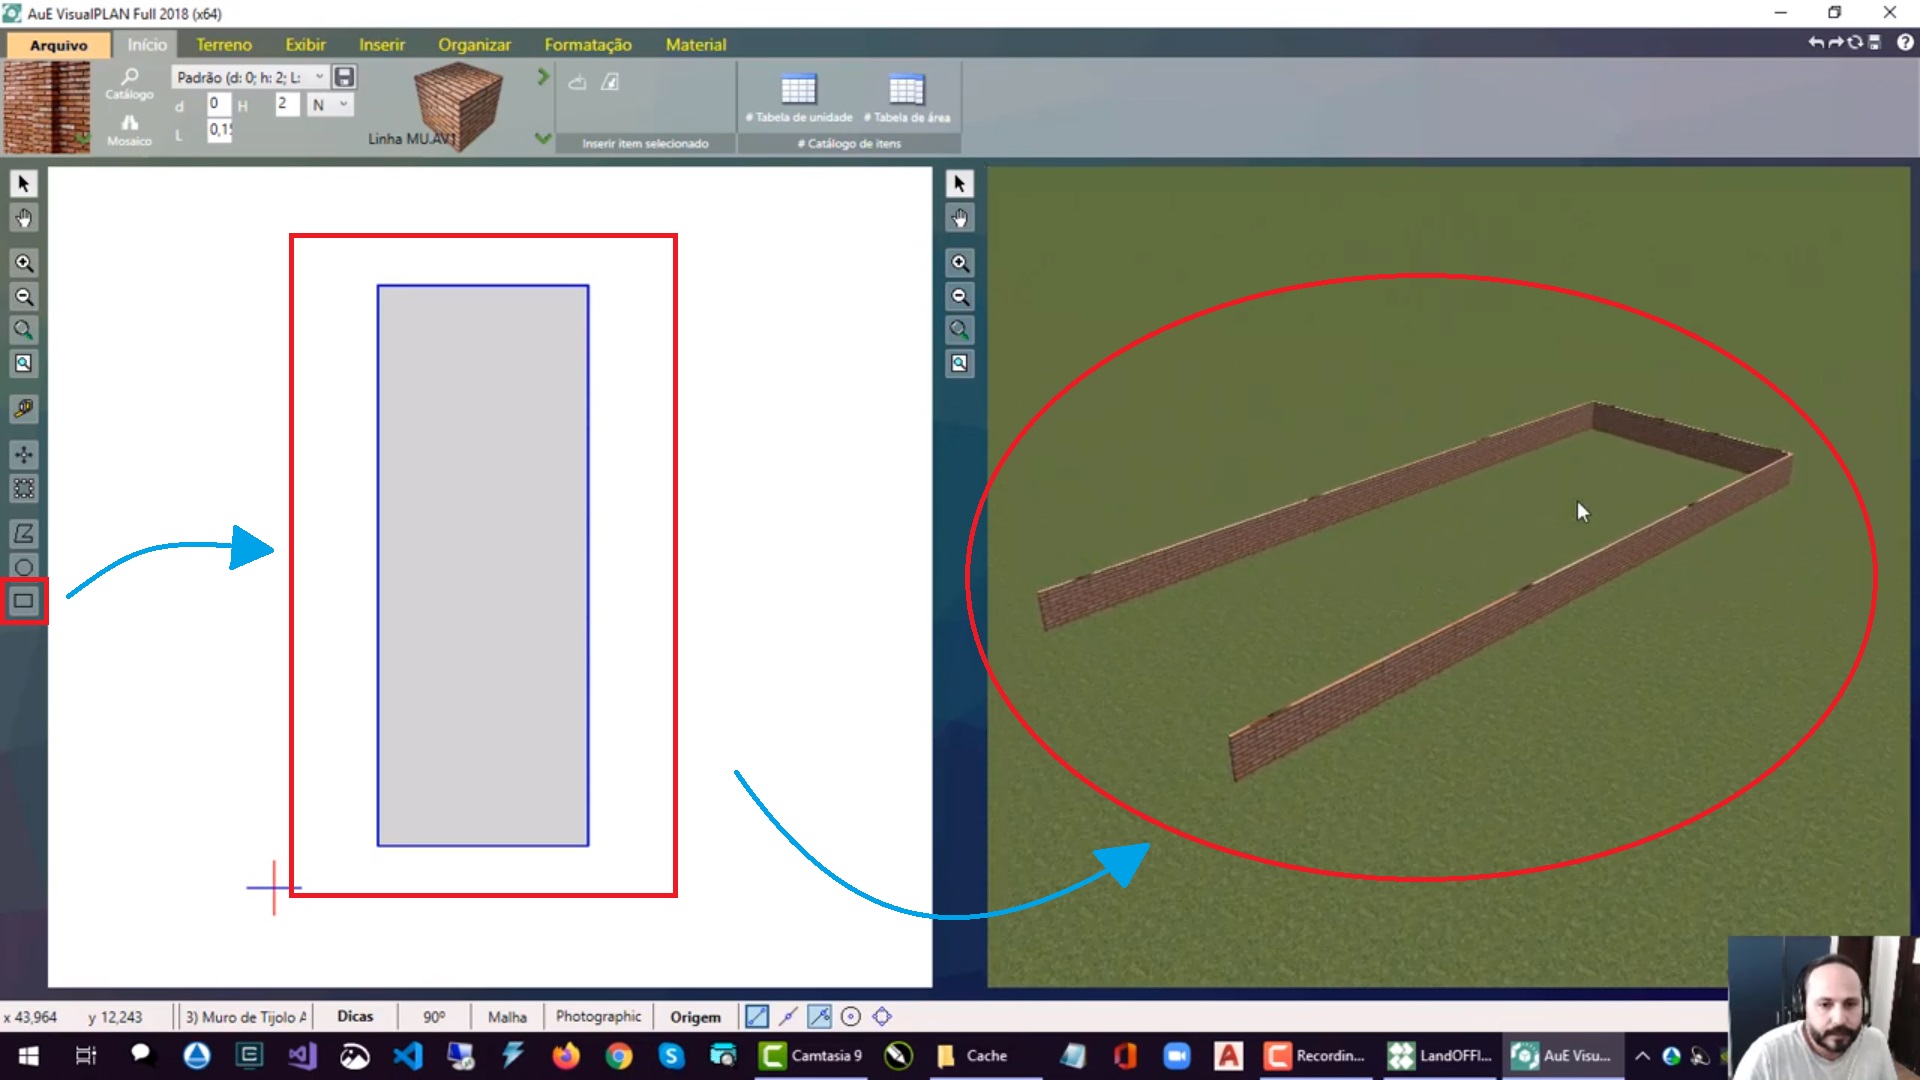This screenshot has width=1920, height=1080.
Task: Expand the Padrão line style dropdown
Action: click(x=320, y=76)
